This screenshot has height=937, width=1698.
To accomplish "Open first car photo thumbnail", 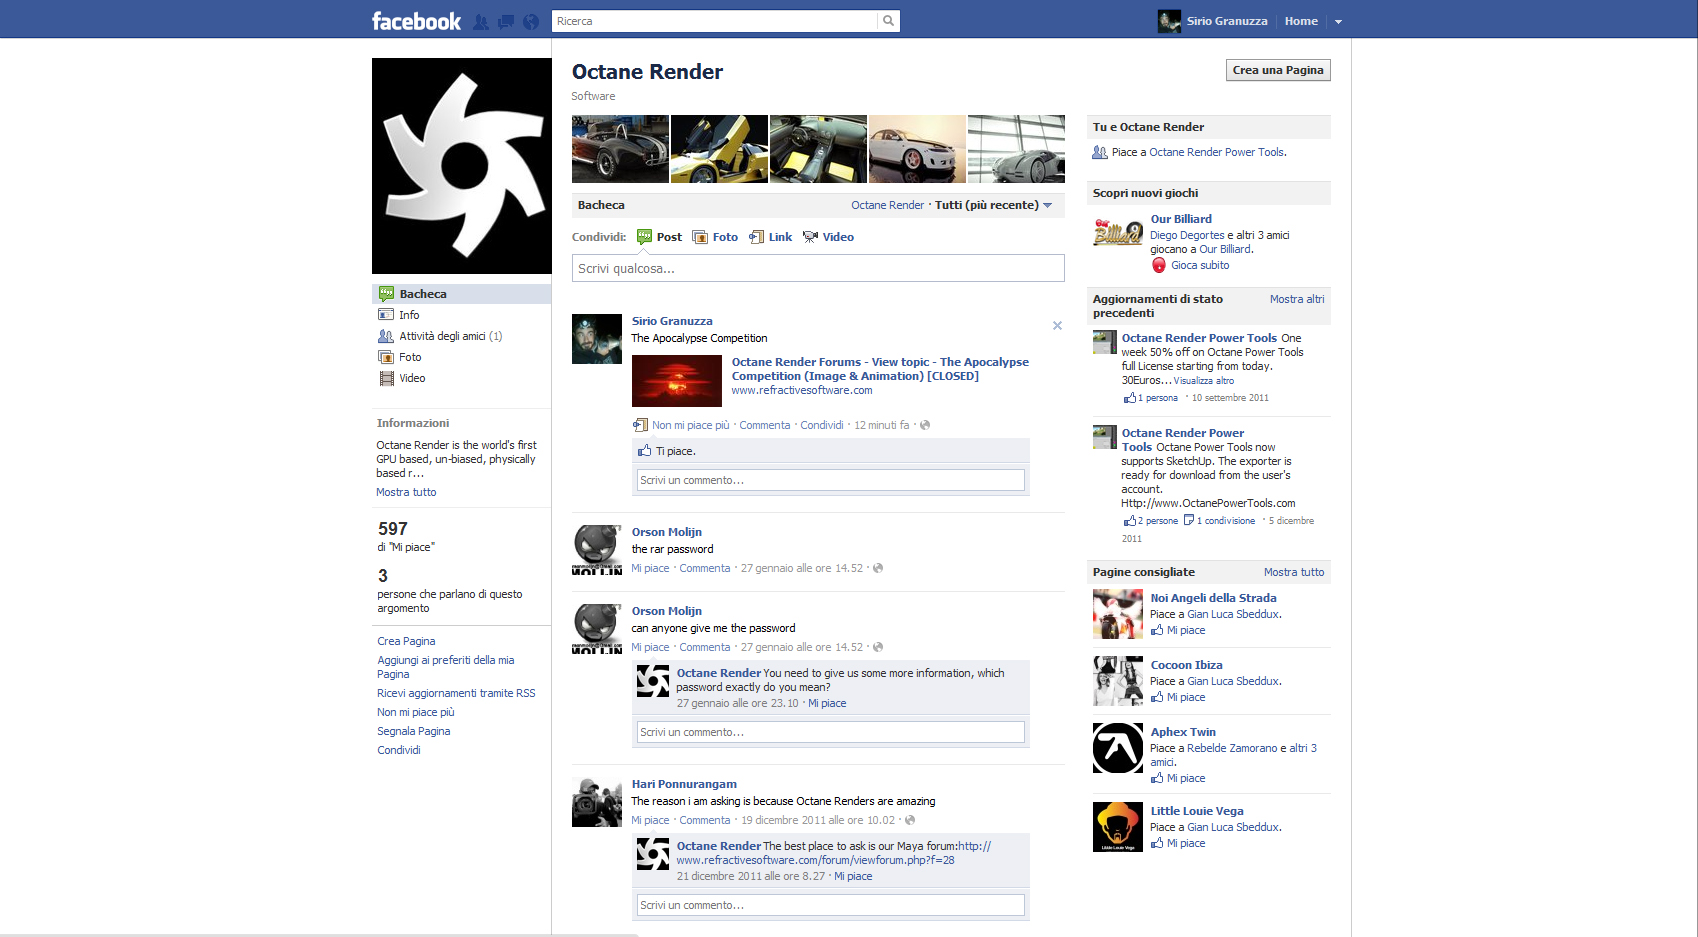I will pyautogui.click(x=620, y=149).
